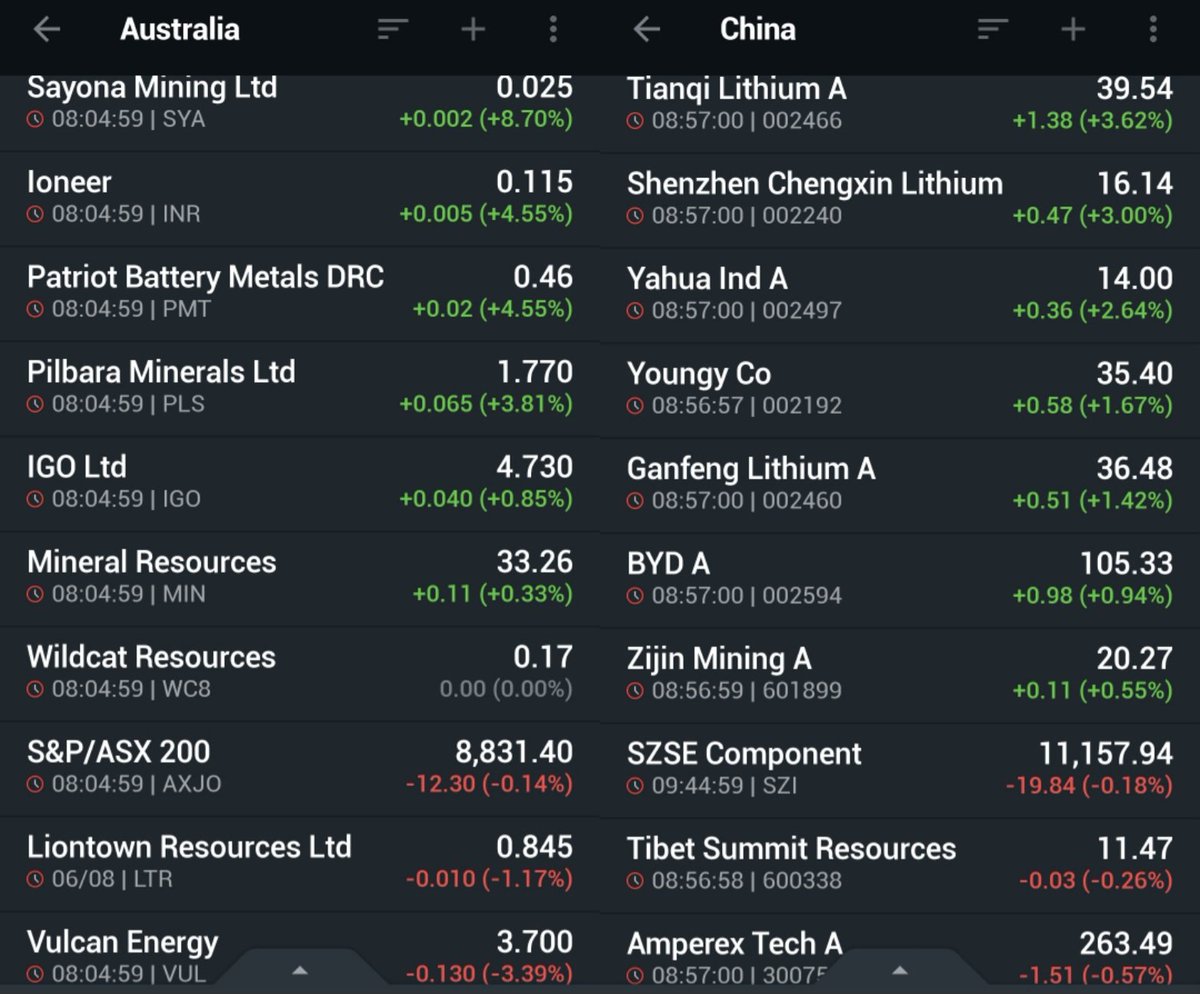Expand bottom drawer in China panel
This screenshot has width=1200, height=994.
899,970
